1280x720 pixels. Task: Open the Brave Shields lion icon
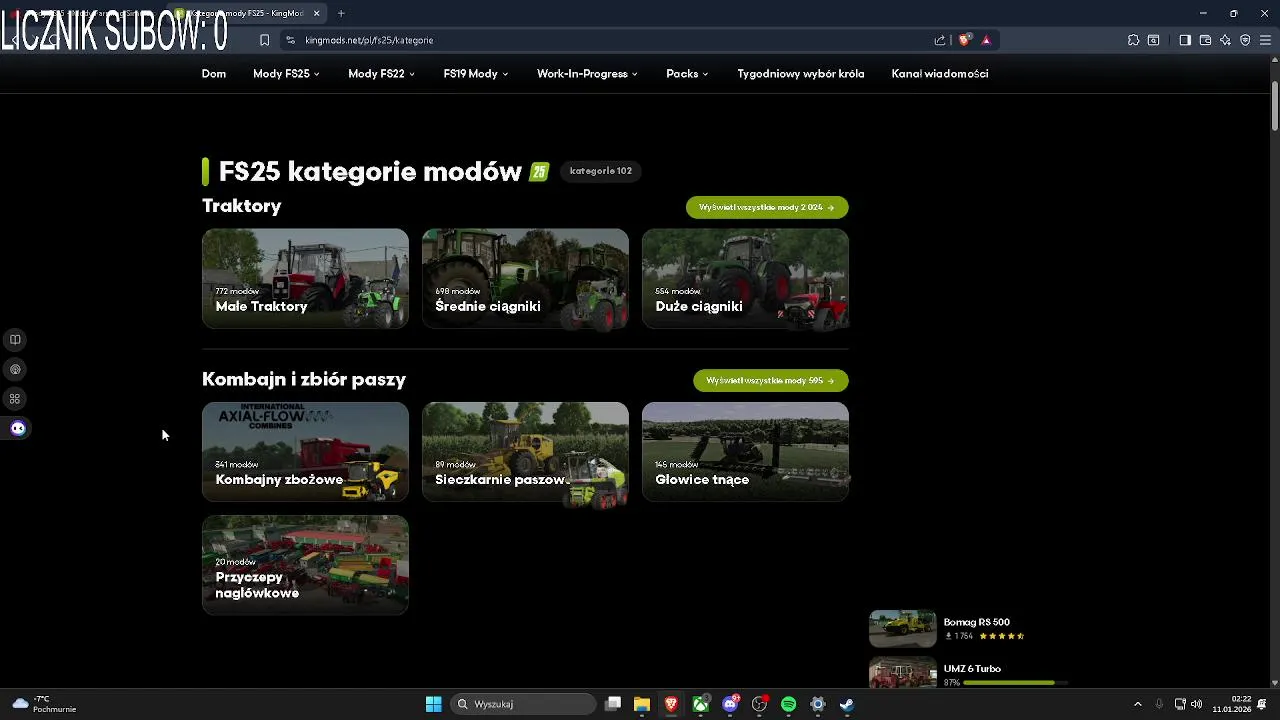tap(964, 40)
